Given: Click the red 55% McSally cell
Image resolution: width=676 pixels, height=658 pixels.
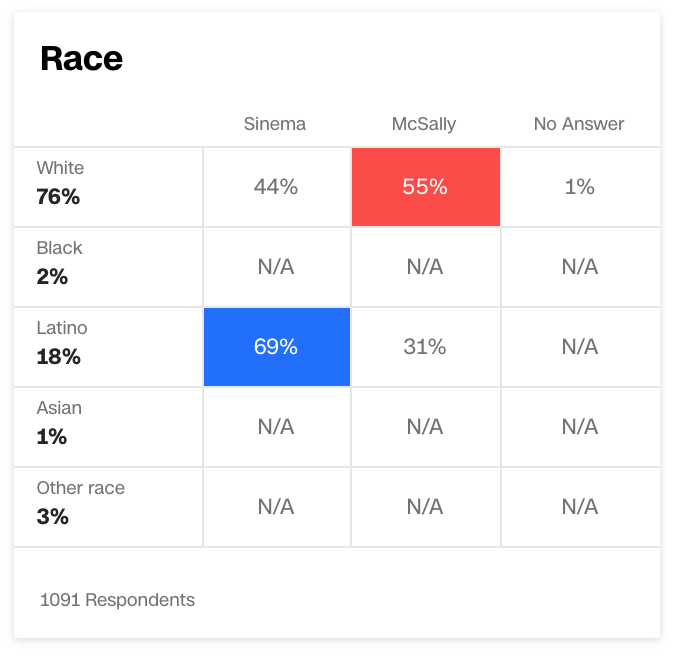Looking at the screenshot, I should coord(426,187).
